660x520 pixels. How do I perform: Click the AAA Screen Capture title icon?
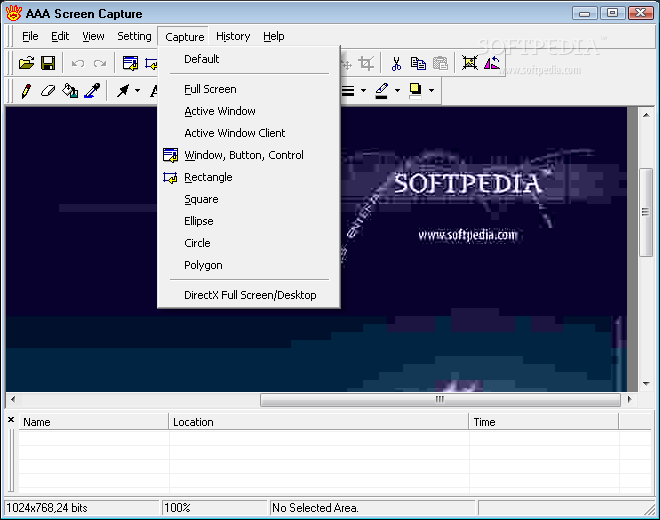tap(14, 13)
